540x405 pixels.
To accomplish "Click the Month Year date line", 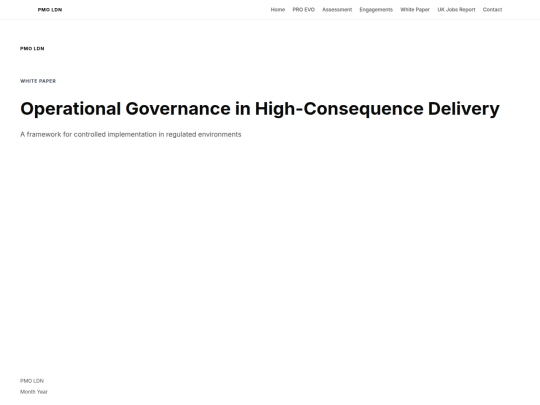I will tap(34, 392).
